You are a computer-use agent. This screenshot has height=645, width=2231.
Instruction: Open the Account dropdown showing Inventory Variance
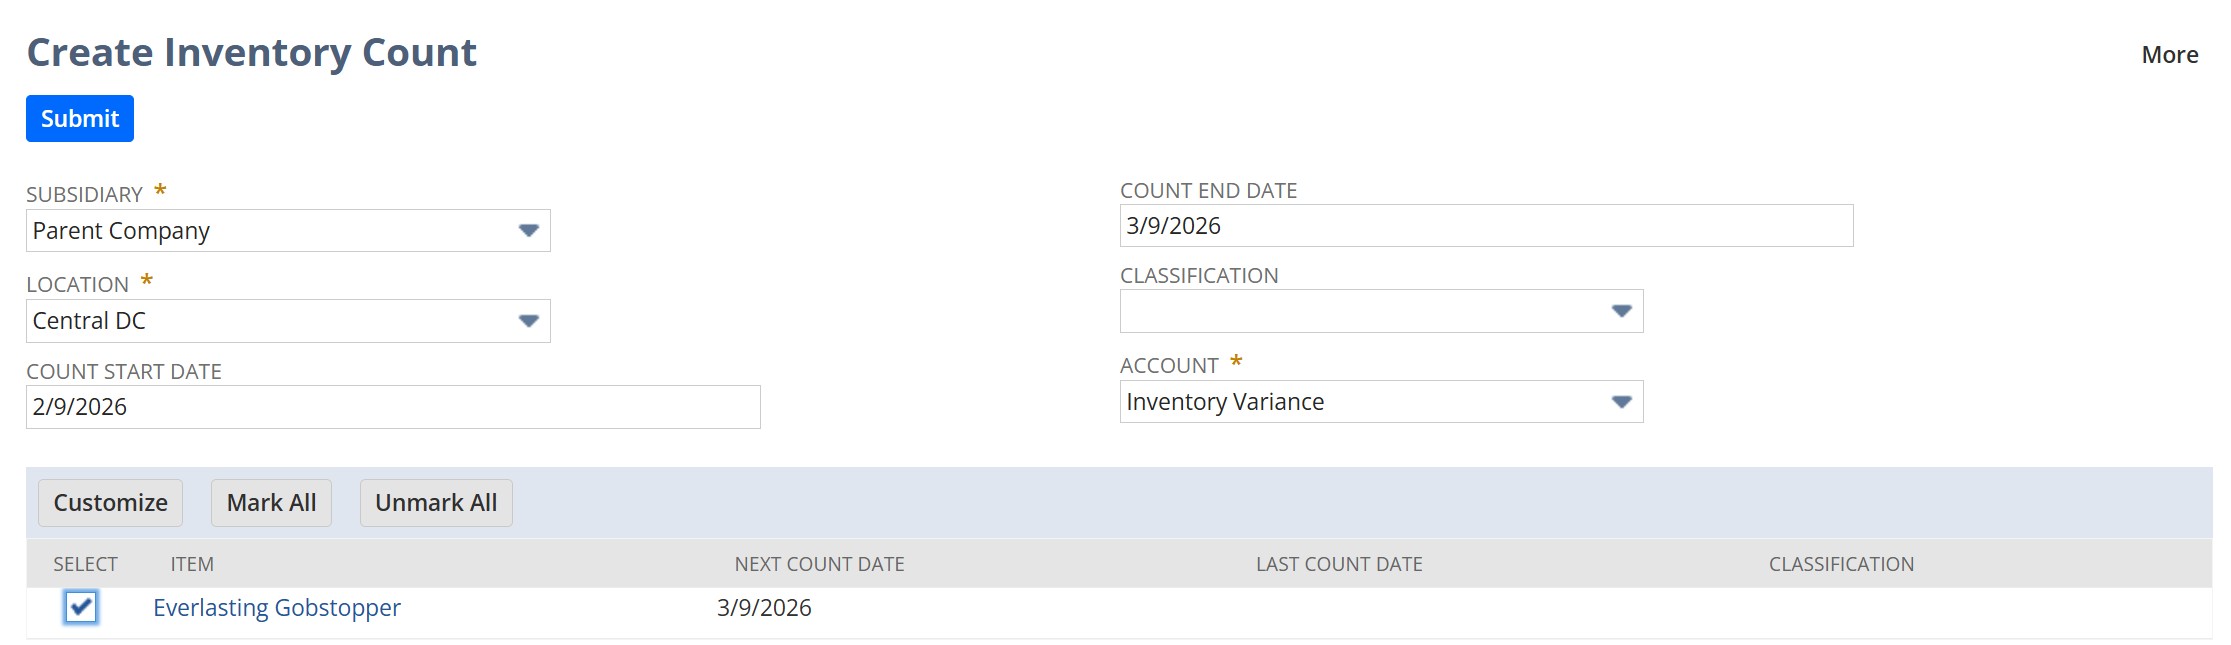pos(1381,402)
